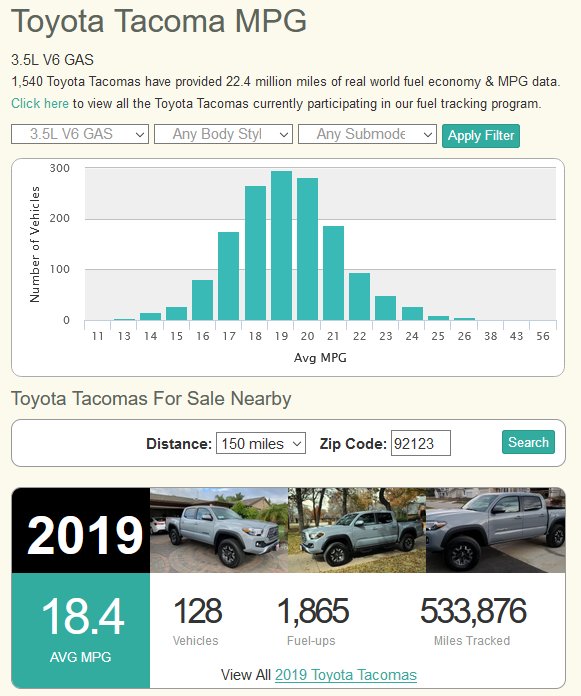This screenshot has width=581, height=696.
Task: Select the 18 MPG bar in chart
Action: [255, 253]
